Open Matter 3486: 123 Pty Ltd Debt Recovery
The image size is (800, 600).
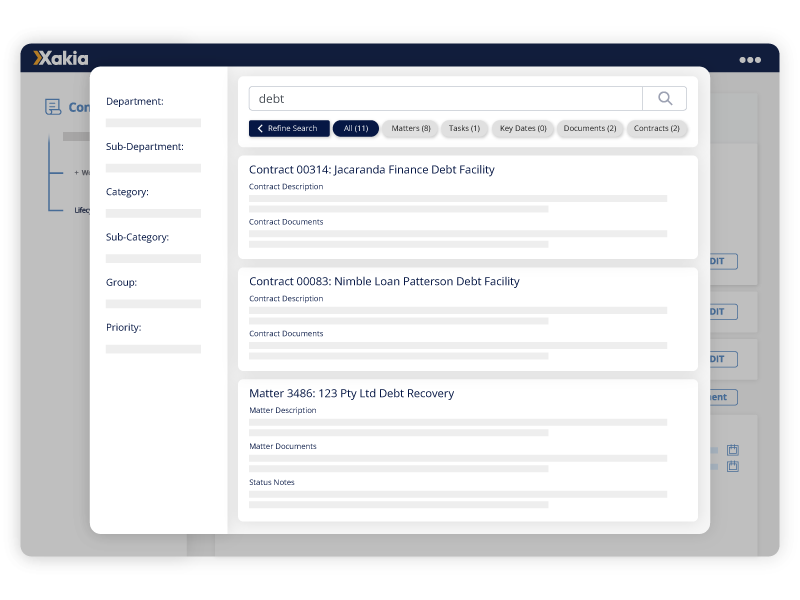[352, 393]
